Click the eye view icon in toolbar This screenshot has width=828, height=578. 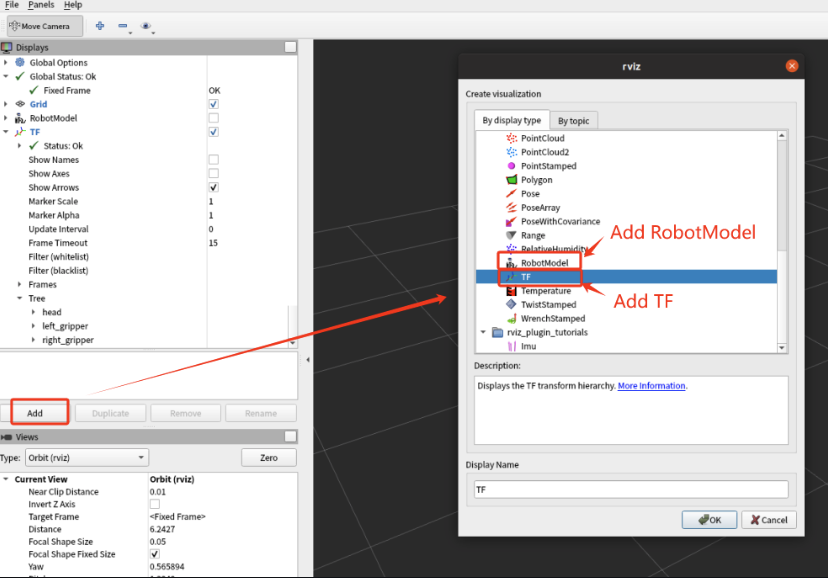146,26
